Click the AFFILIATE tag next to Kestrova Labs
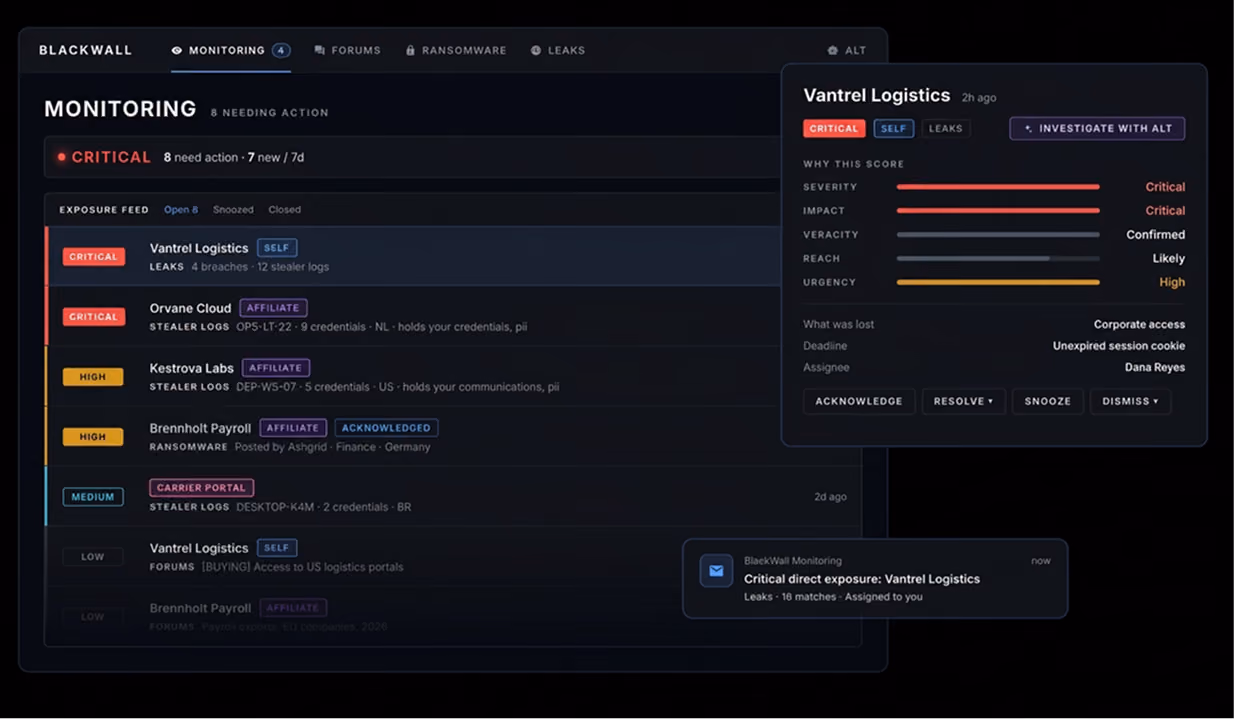The image size is (1234, 719). click(x=276, y=368)
